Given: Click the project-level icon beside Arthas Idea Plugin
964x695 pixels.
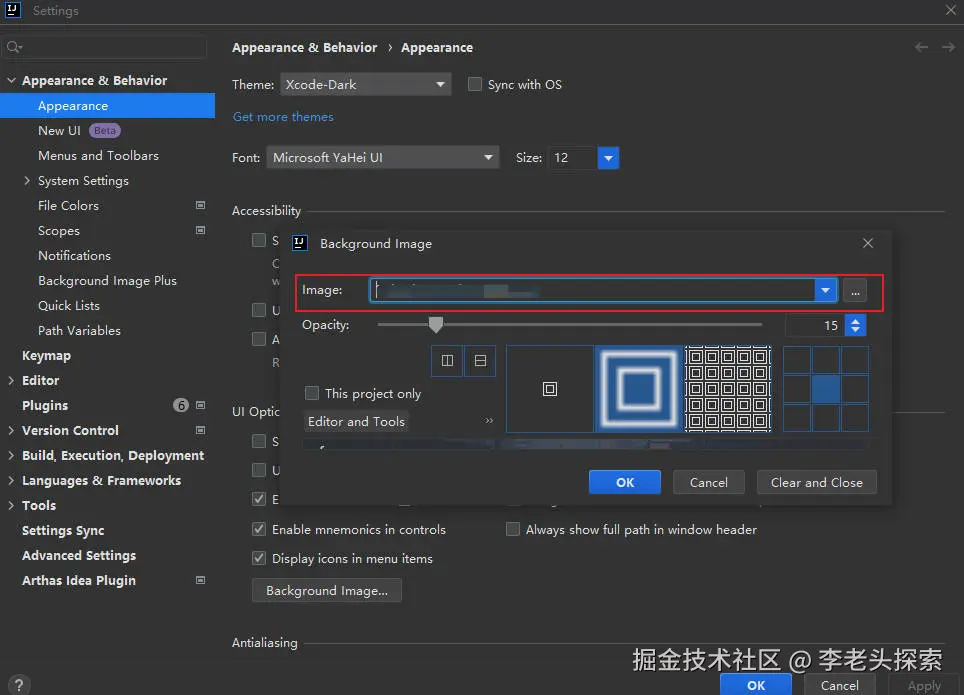Looking at the screenshot, I should (200, 580).
